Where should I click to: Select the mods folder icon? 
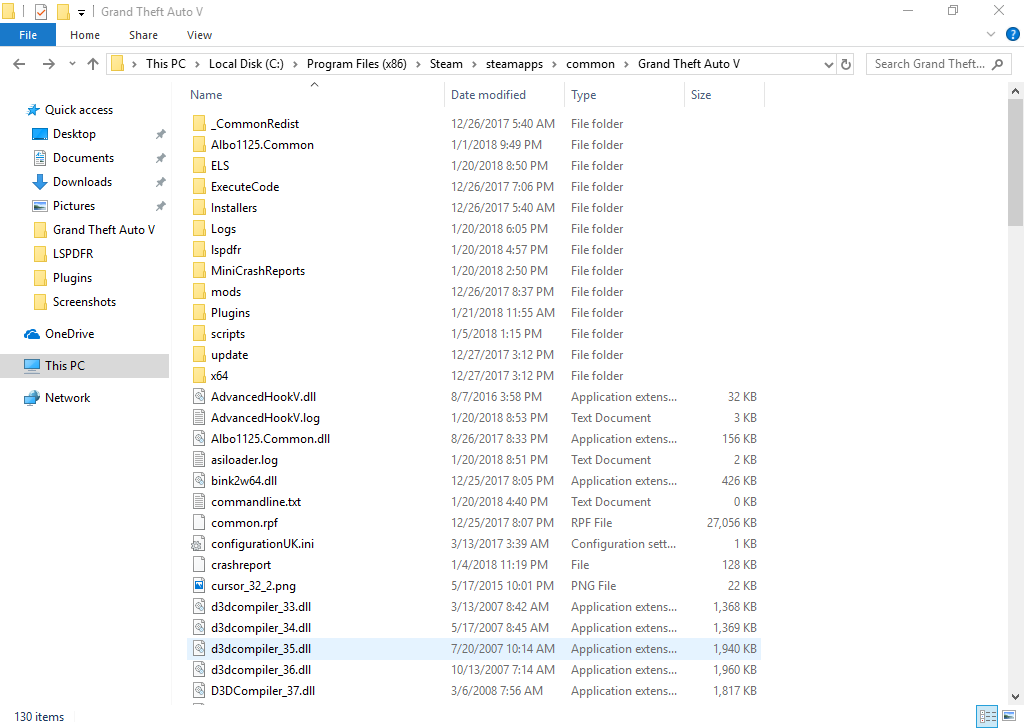199,291
